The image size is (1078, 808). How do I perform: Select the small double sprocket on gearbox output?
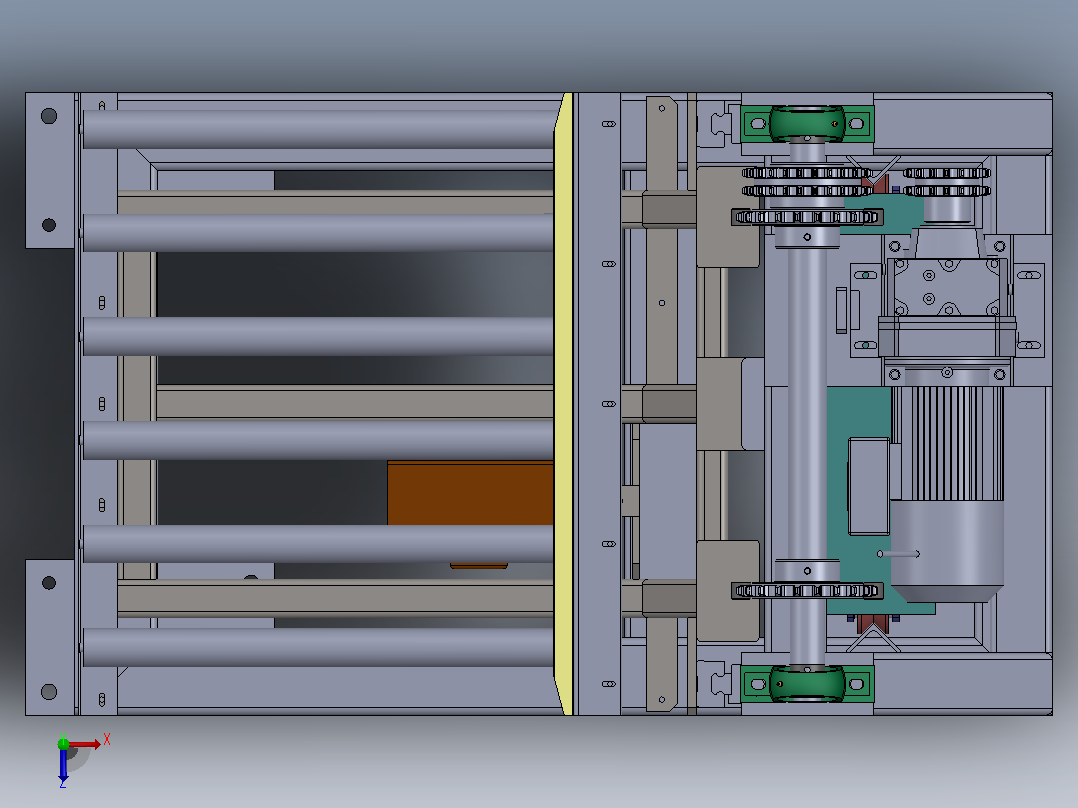pos(947,182)
